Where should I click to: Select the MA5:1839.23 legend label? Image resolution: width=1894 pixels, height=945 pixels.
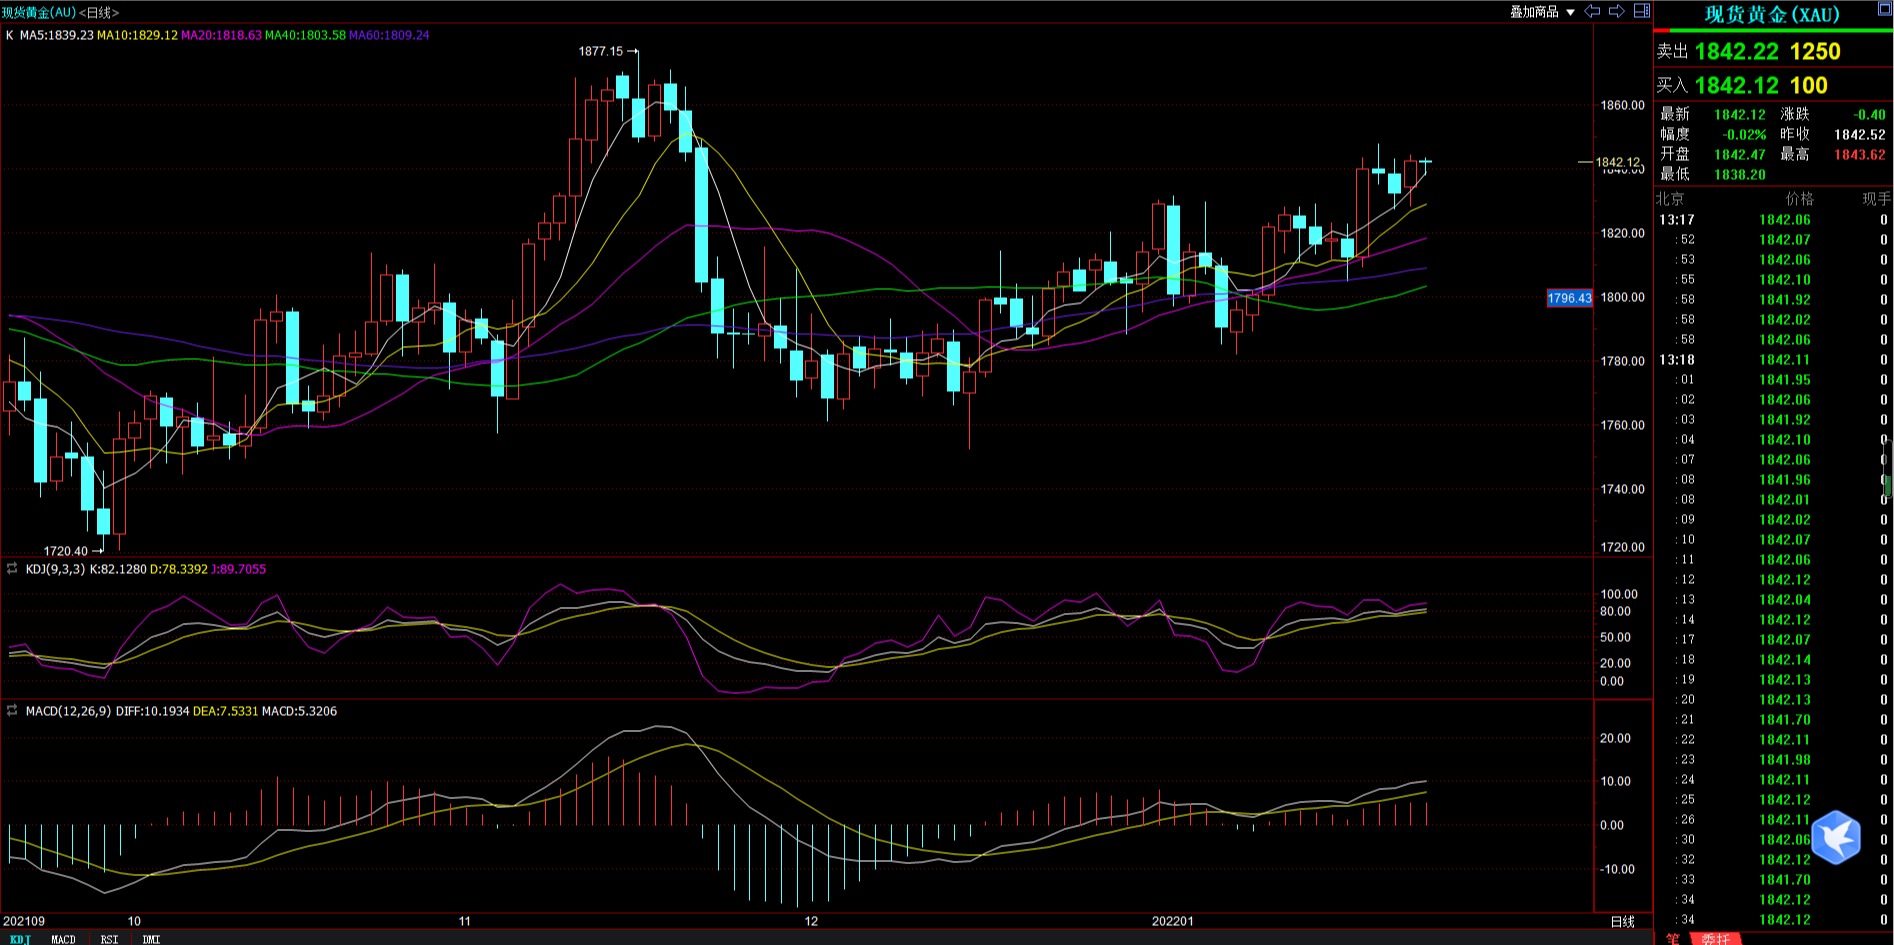57,35
